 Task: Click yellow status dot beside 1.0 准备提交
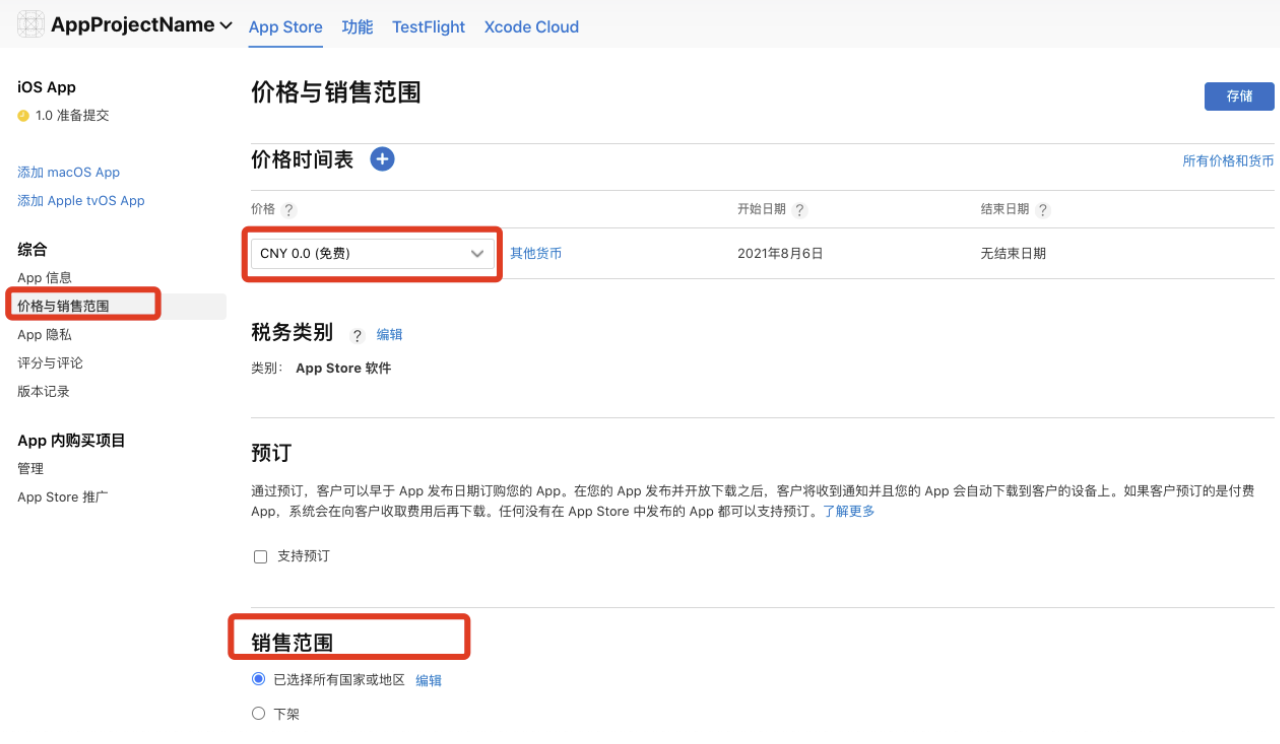(x=23, y=116)
